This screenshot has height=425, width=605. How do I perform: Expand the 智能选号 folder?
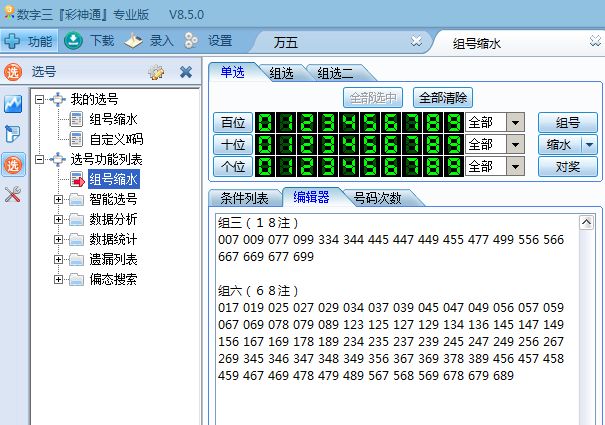pyautogui.click(x=58, y=200)
